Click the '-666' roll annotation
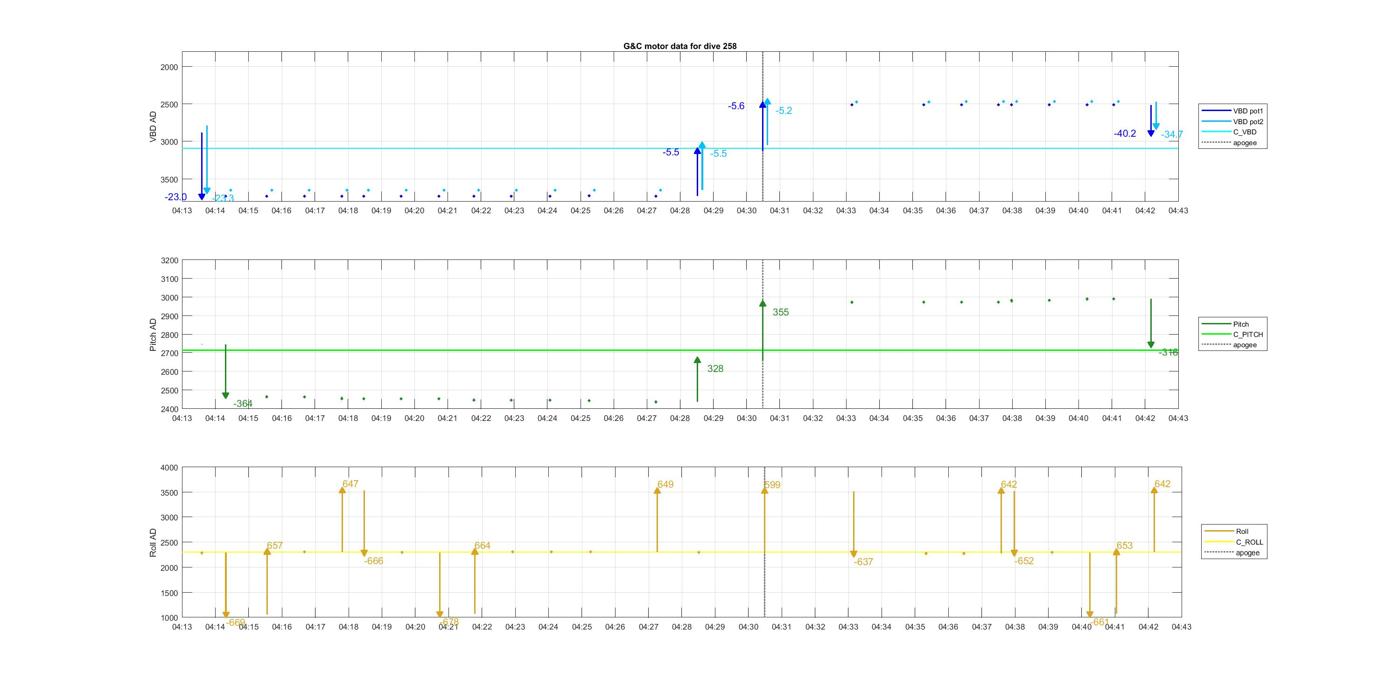The width and height of the screenshot is (1400, 693). click(374, 561)
